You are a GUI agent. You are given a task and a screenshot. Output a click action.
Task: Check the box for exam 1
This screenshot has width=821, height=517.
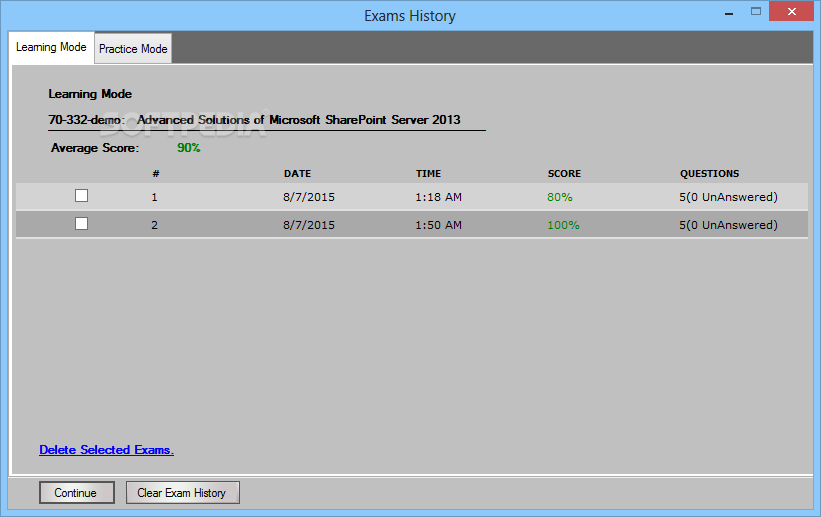[81, 196]
